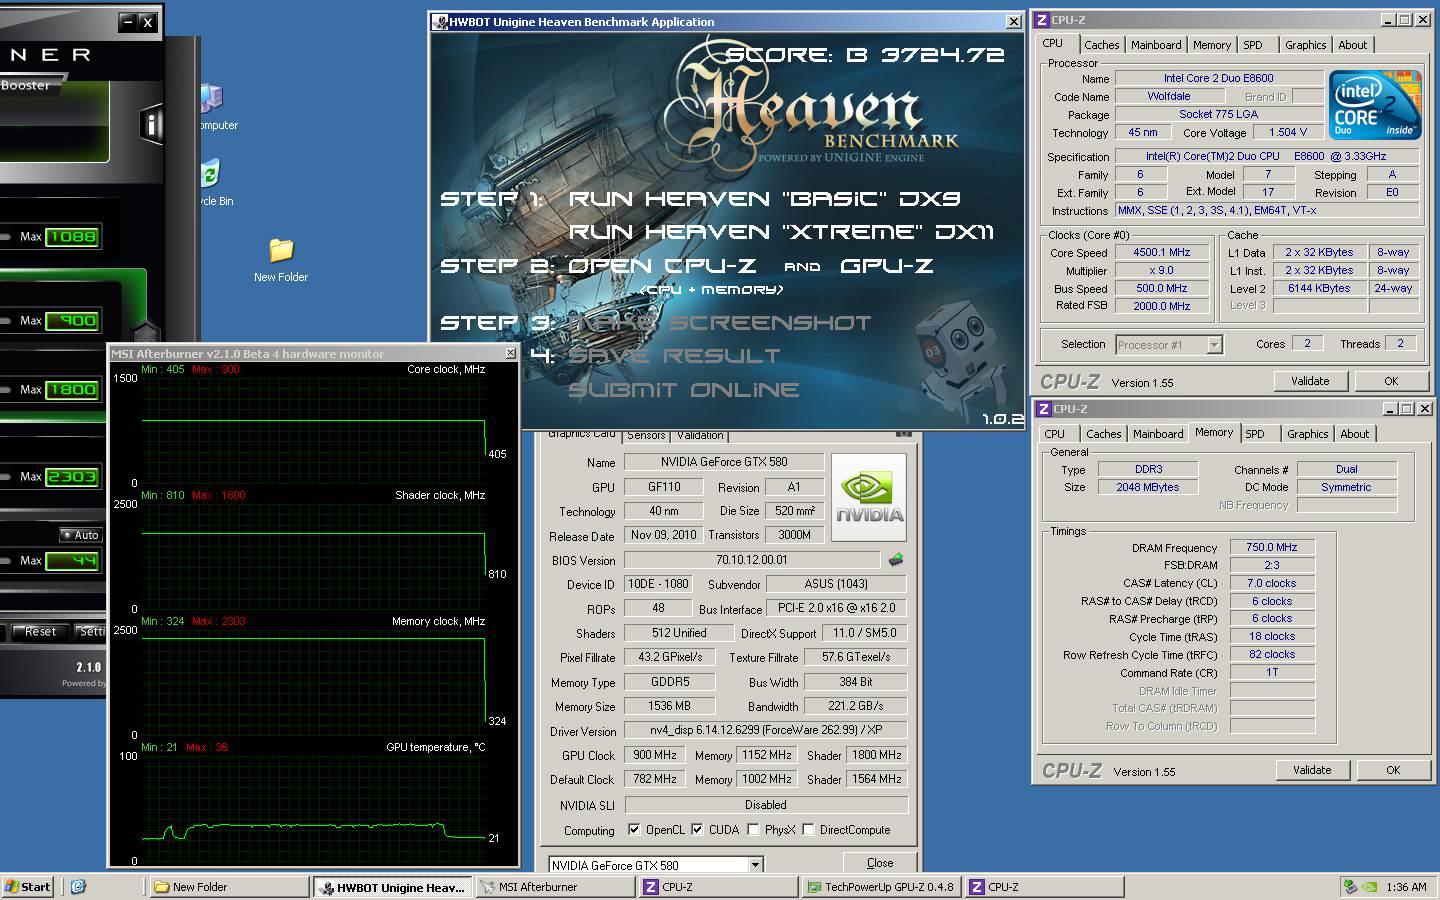
Task: Select the 44 Max fan speed field
Action: click(x=72, y=561)
